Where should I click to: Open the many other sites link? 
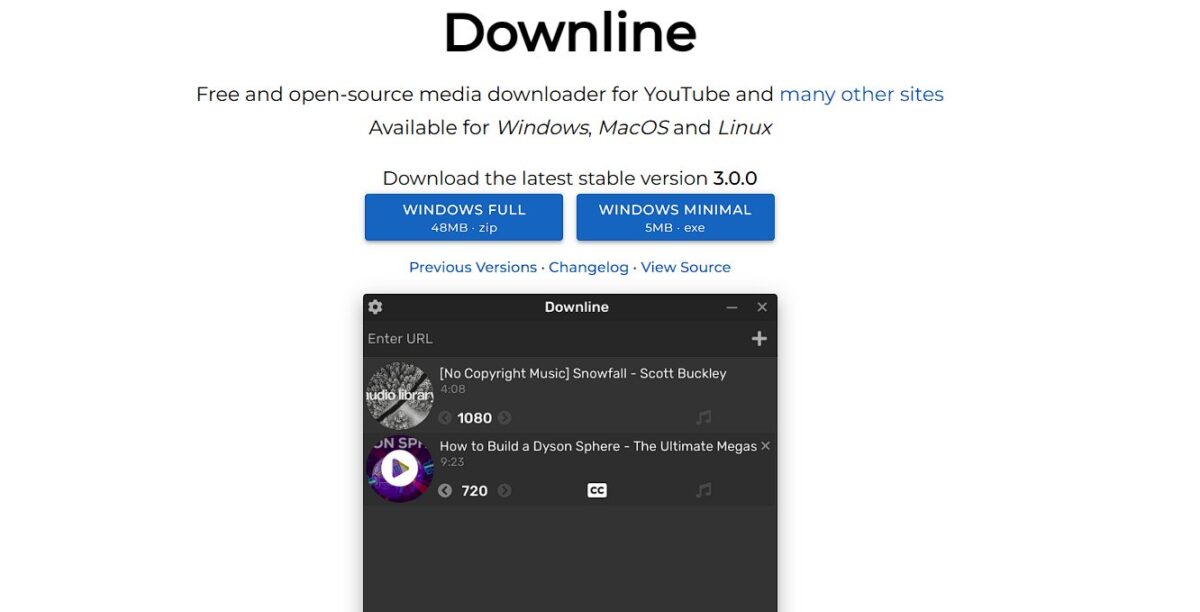(861, 94)
